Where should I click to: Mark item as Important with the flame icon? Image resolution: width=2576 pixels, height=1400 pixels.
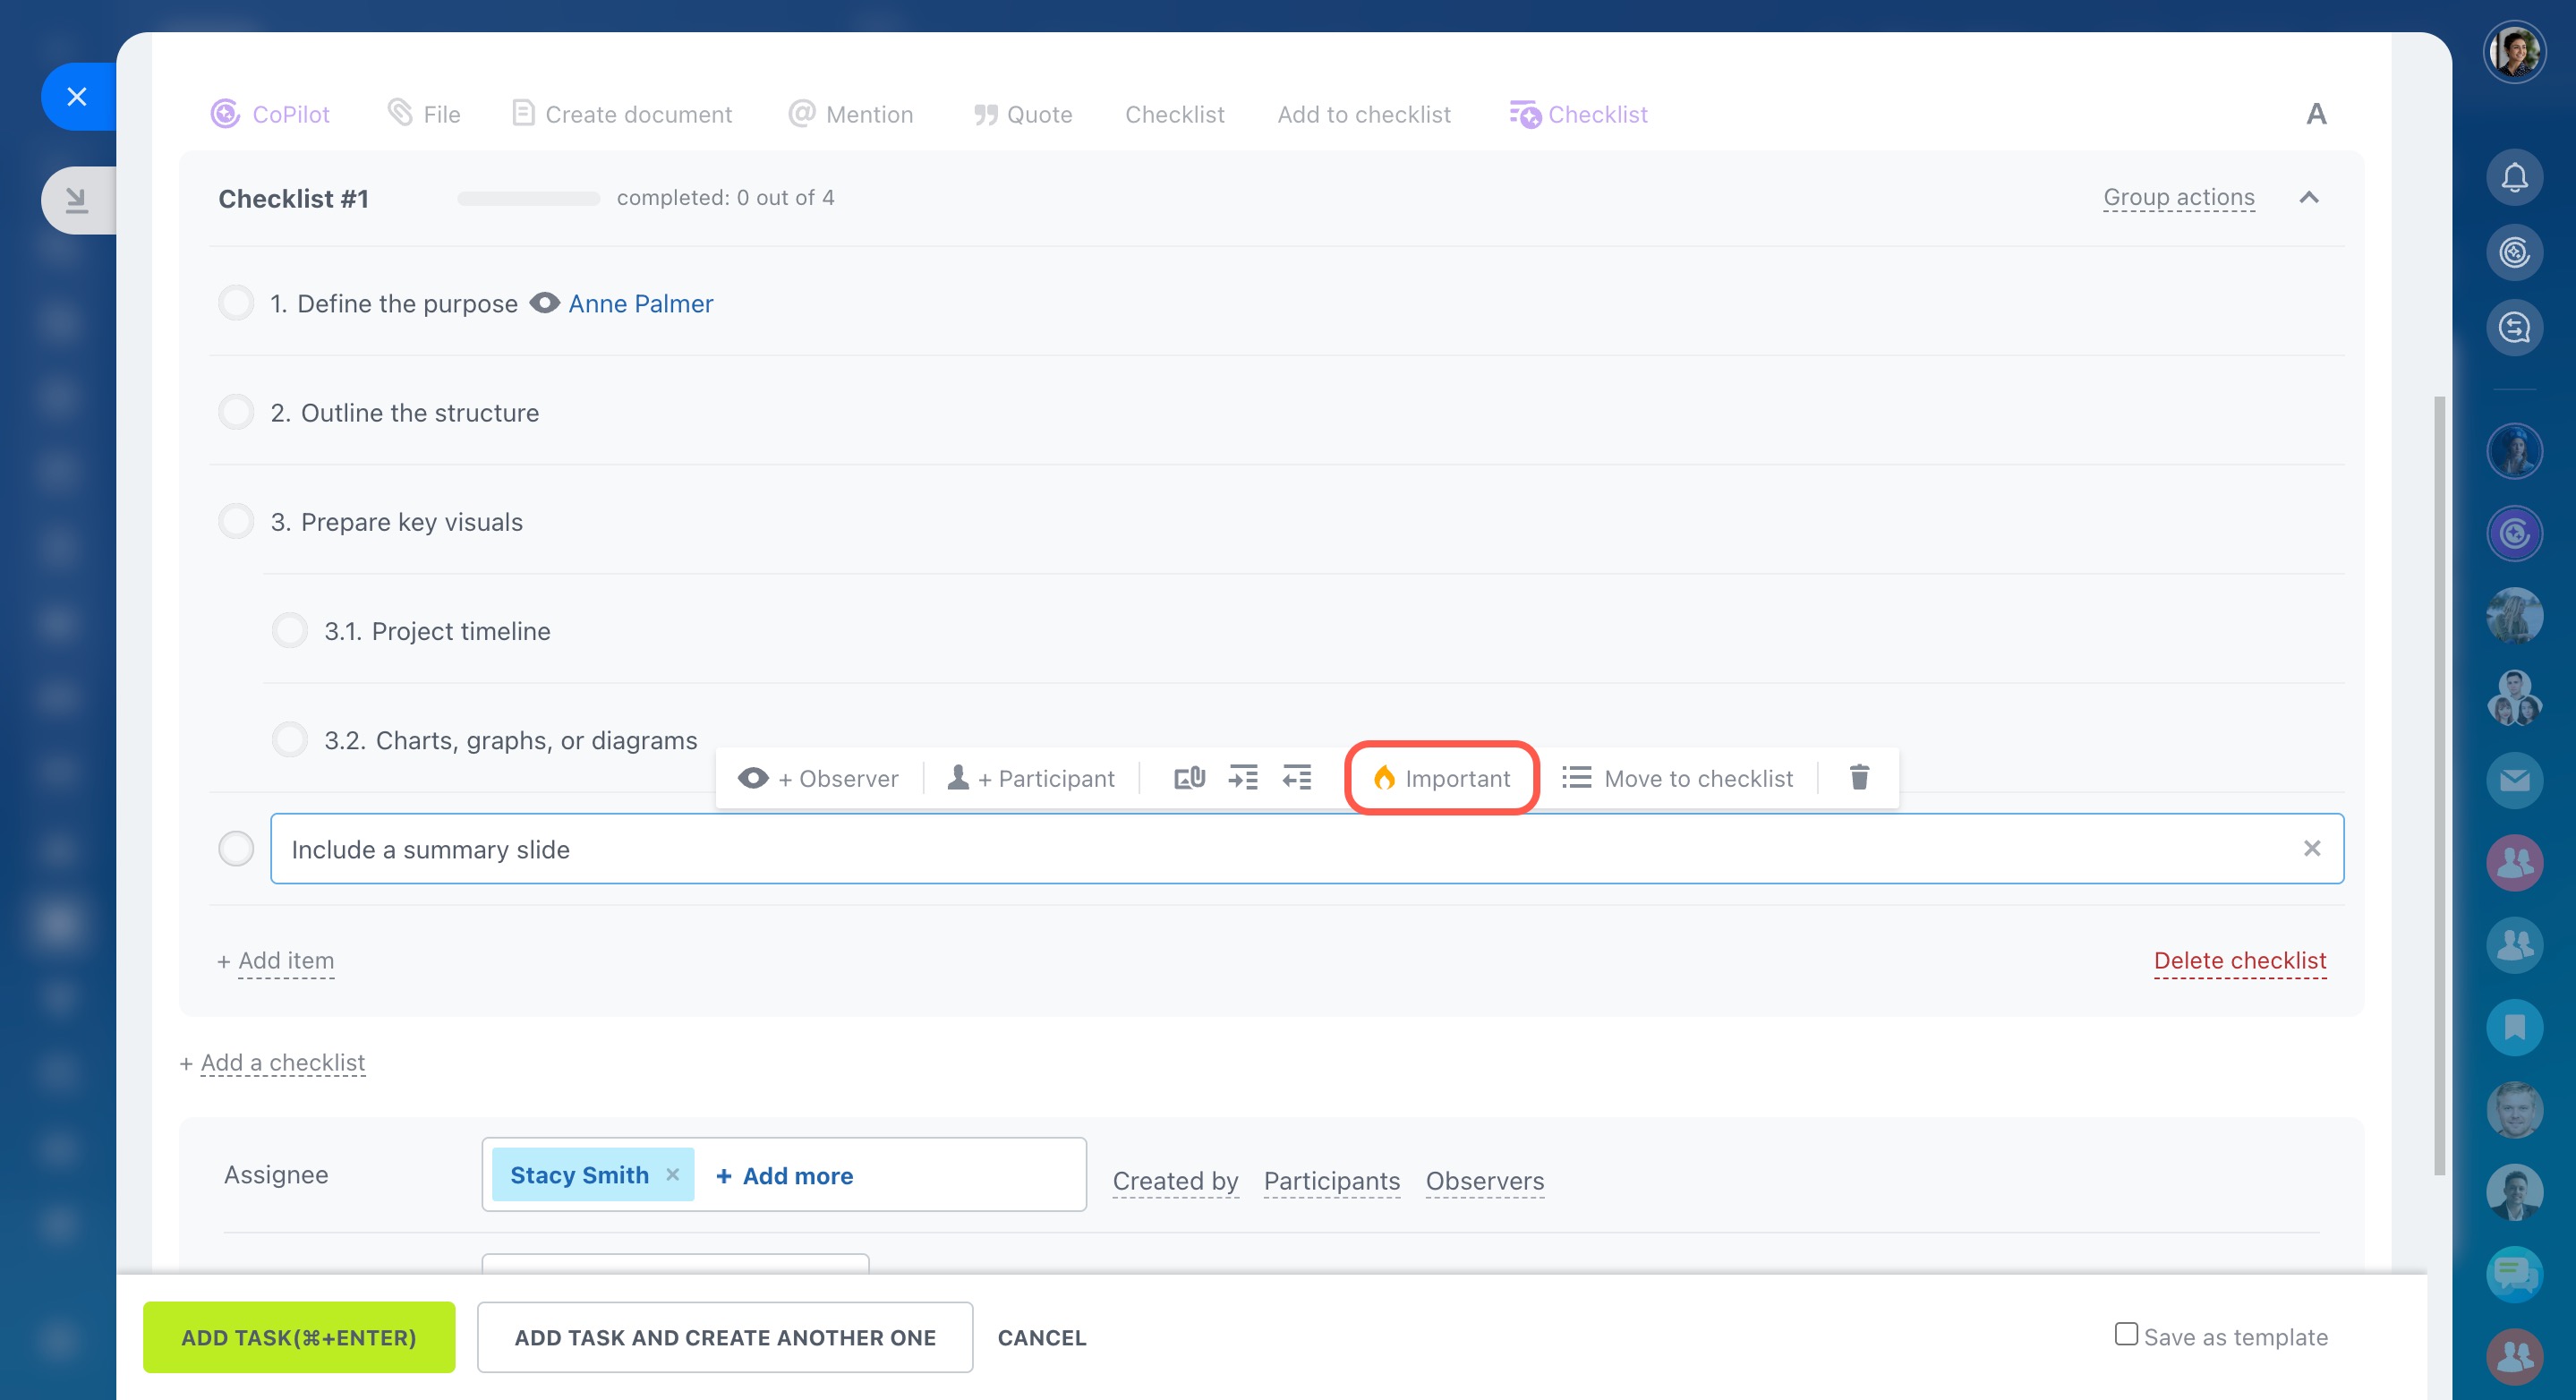point(1441,778)
